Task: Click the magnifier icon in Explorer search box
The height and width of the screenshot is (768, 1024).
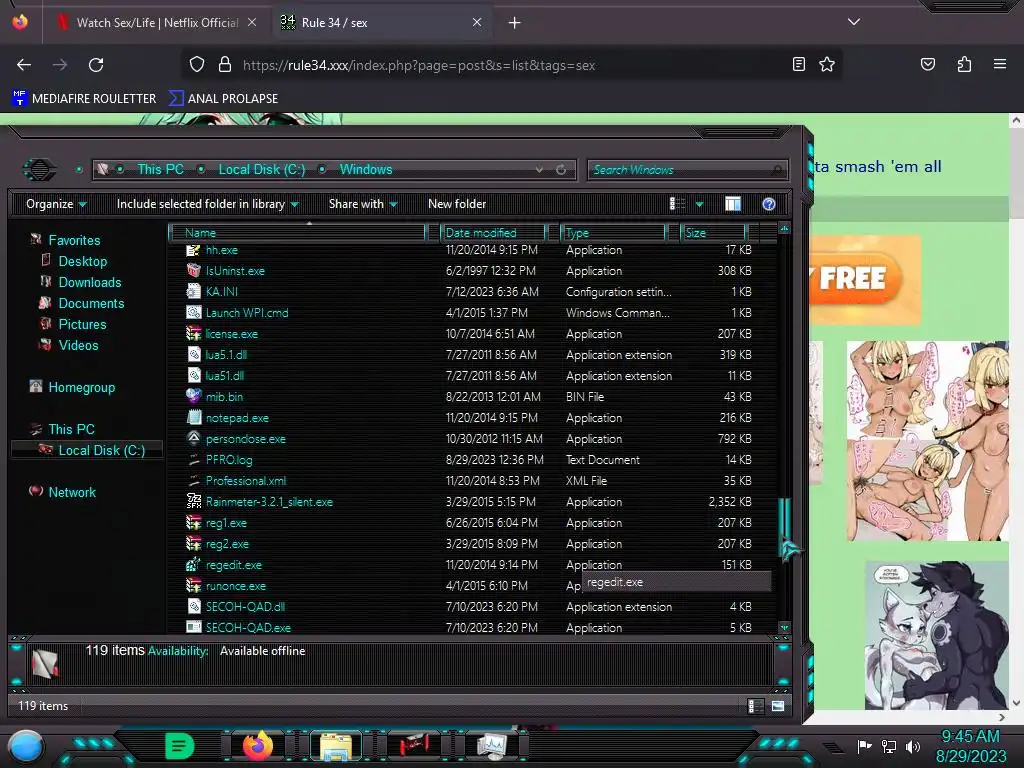Action: click(x=776, y=170)
